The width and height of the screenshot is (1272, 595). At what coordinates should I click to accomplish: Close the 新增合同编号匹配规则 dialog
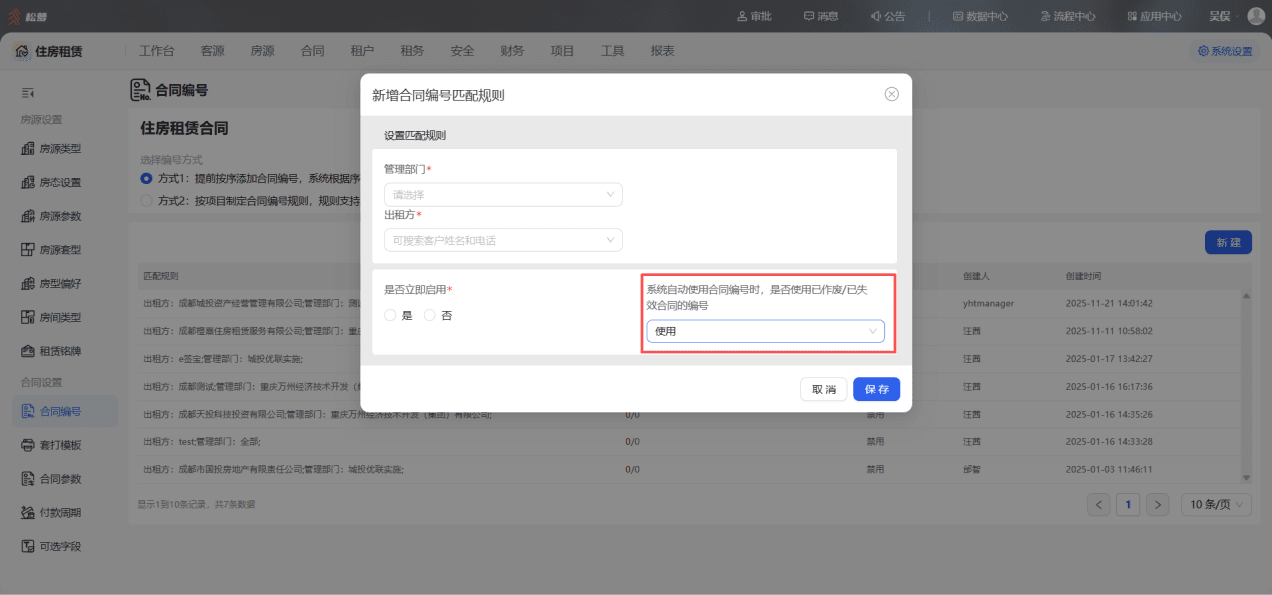892,94
